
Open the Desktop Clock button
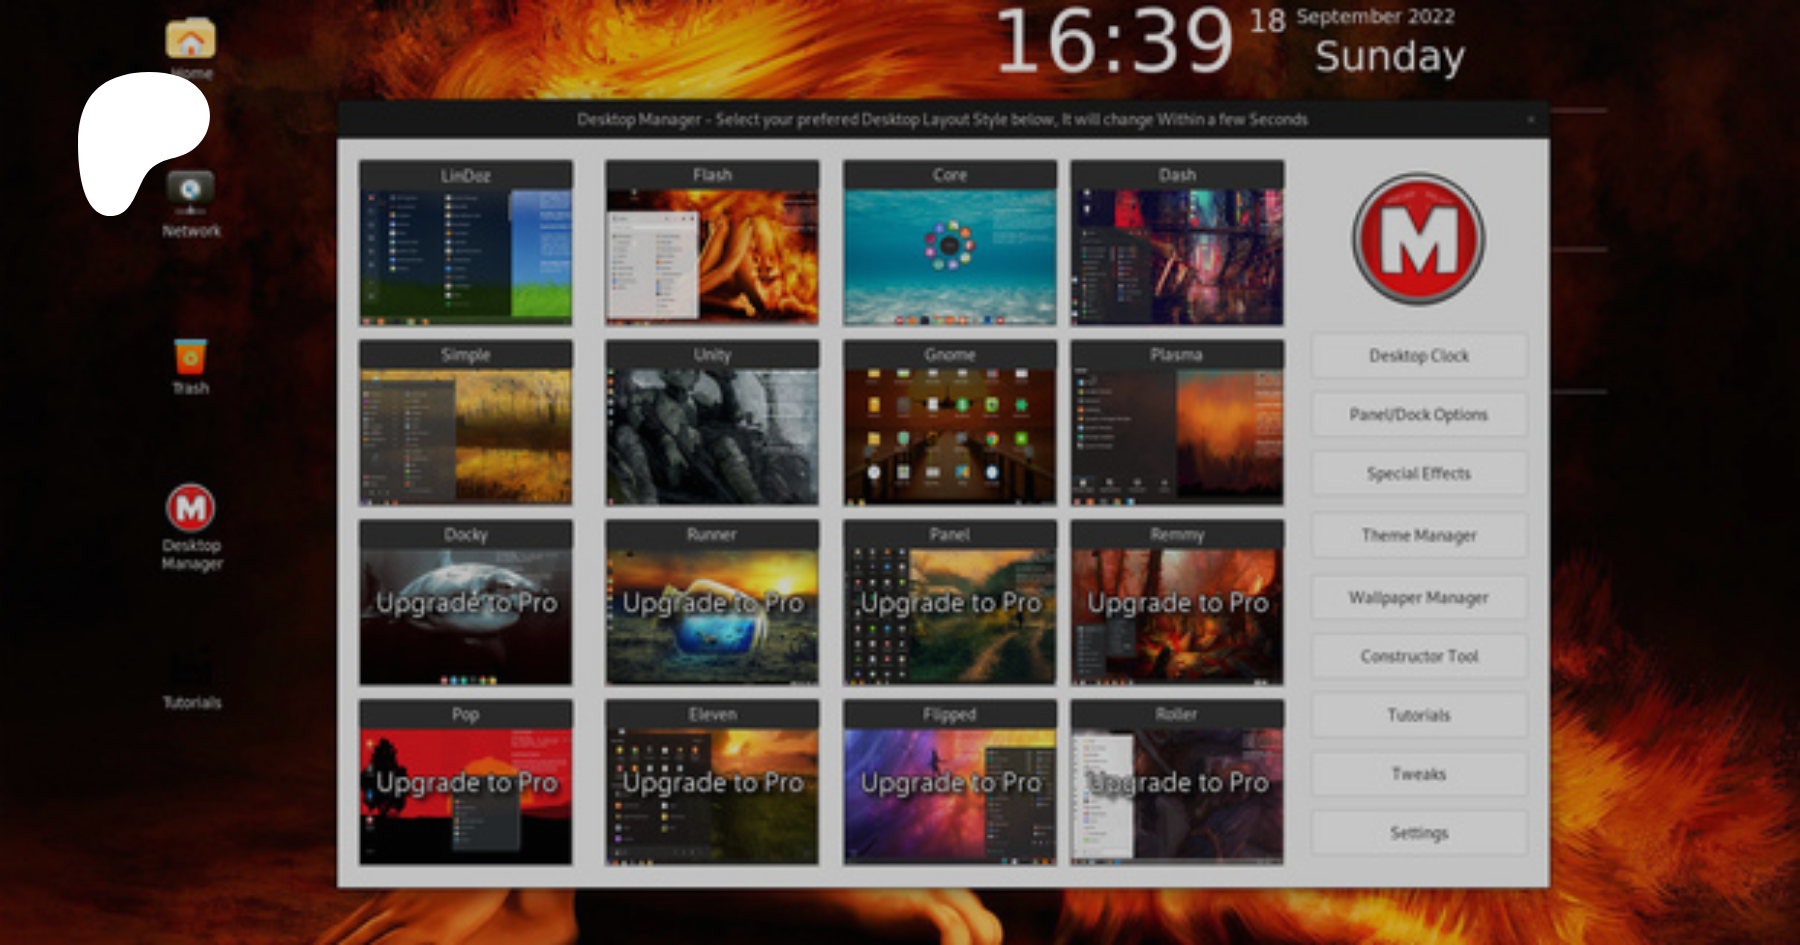tap(1418, 356)
